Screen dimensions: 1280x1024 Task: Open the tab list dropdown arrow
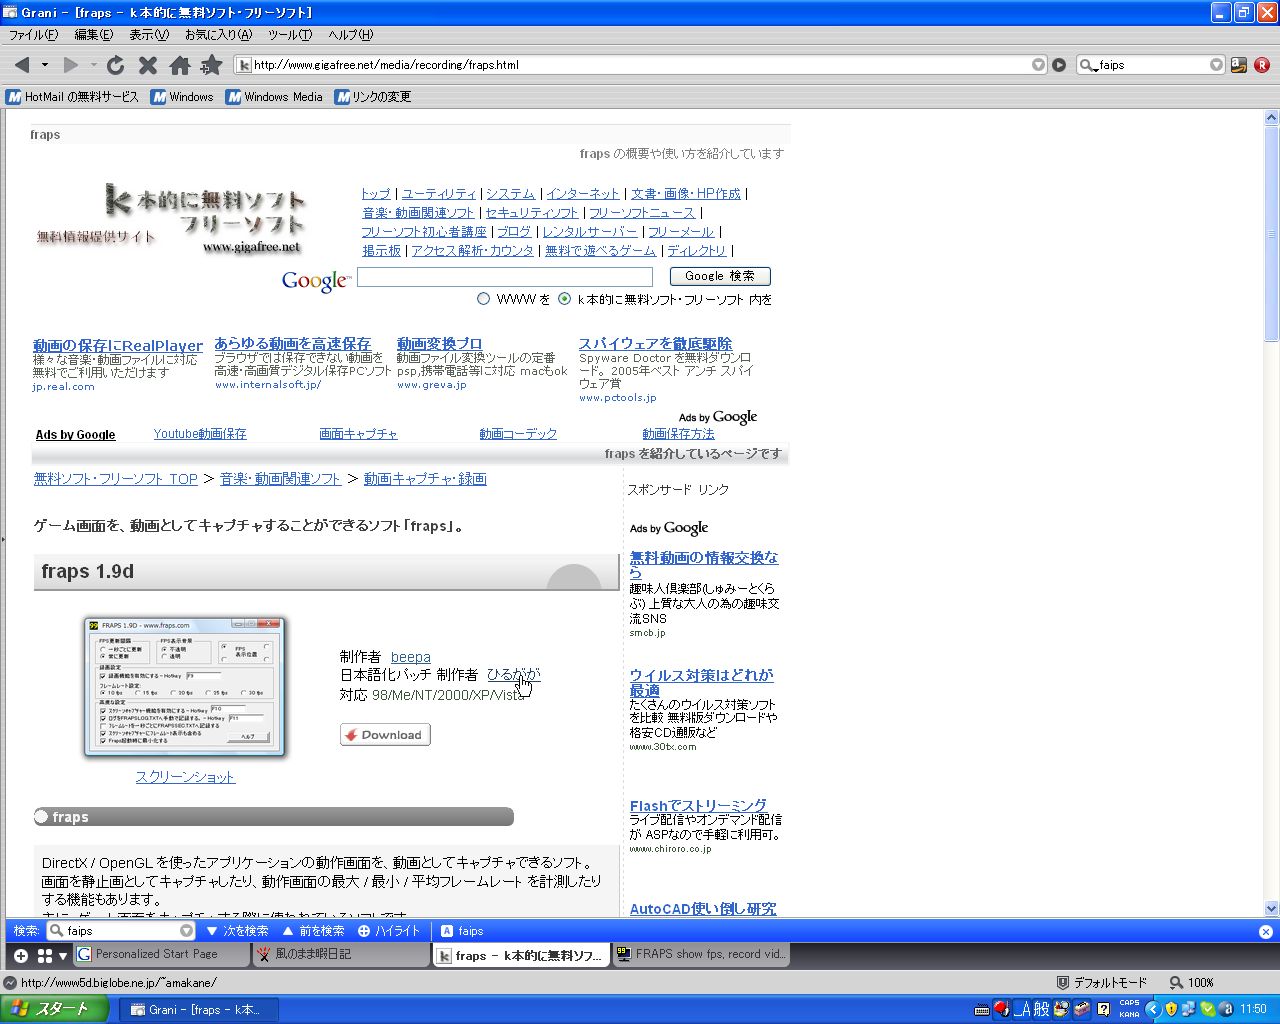point(63,956)
